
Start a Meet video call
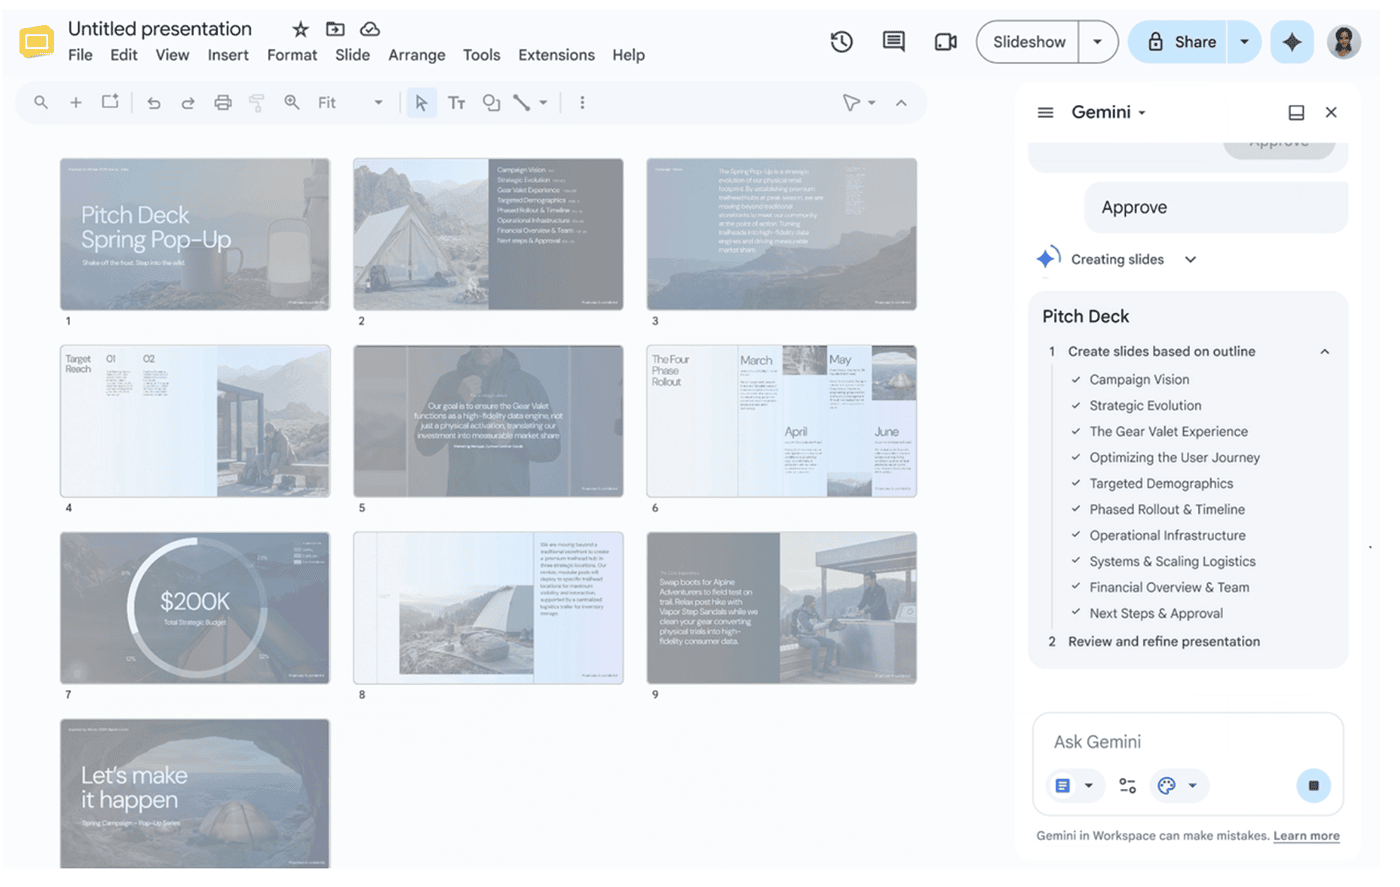coord(946,42)
